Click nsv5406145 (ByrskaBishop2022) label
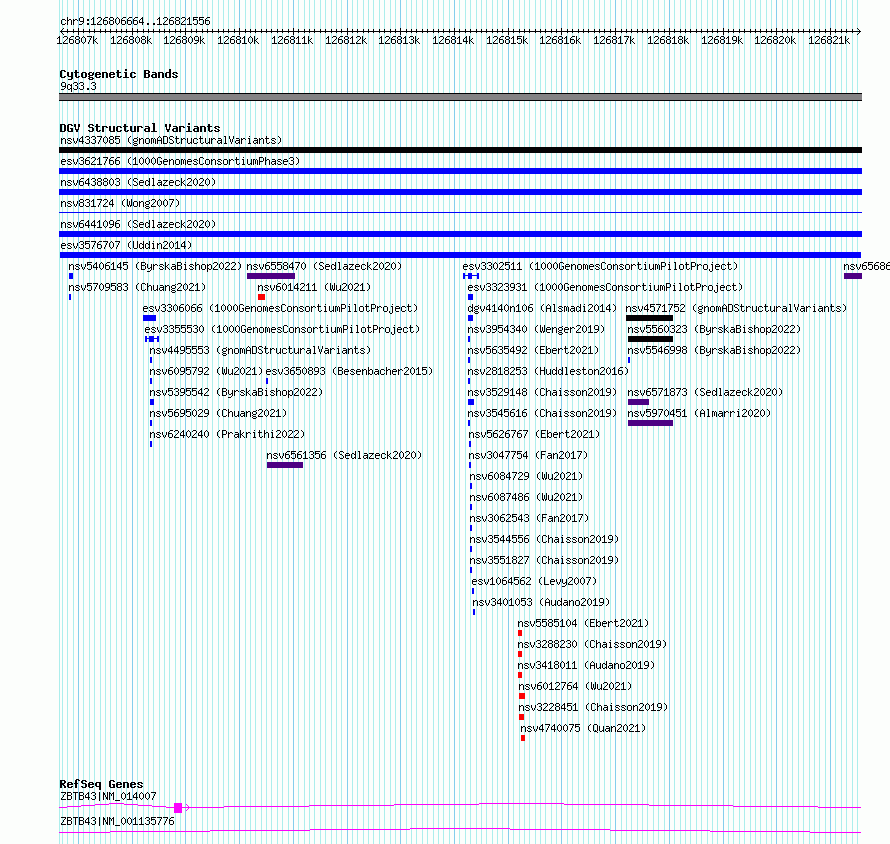 pyautogui.click(x=155, y=266)
